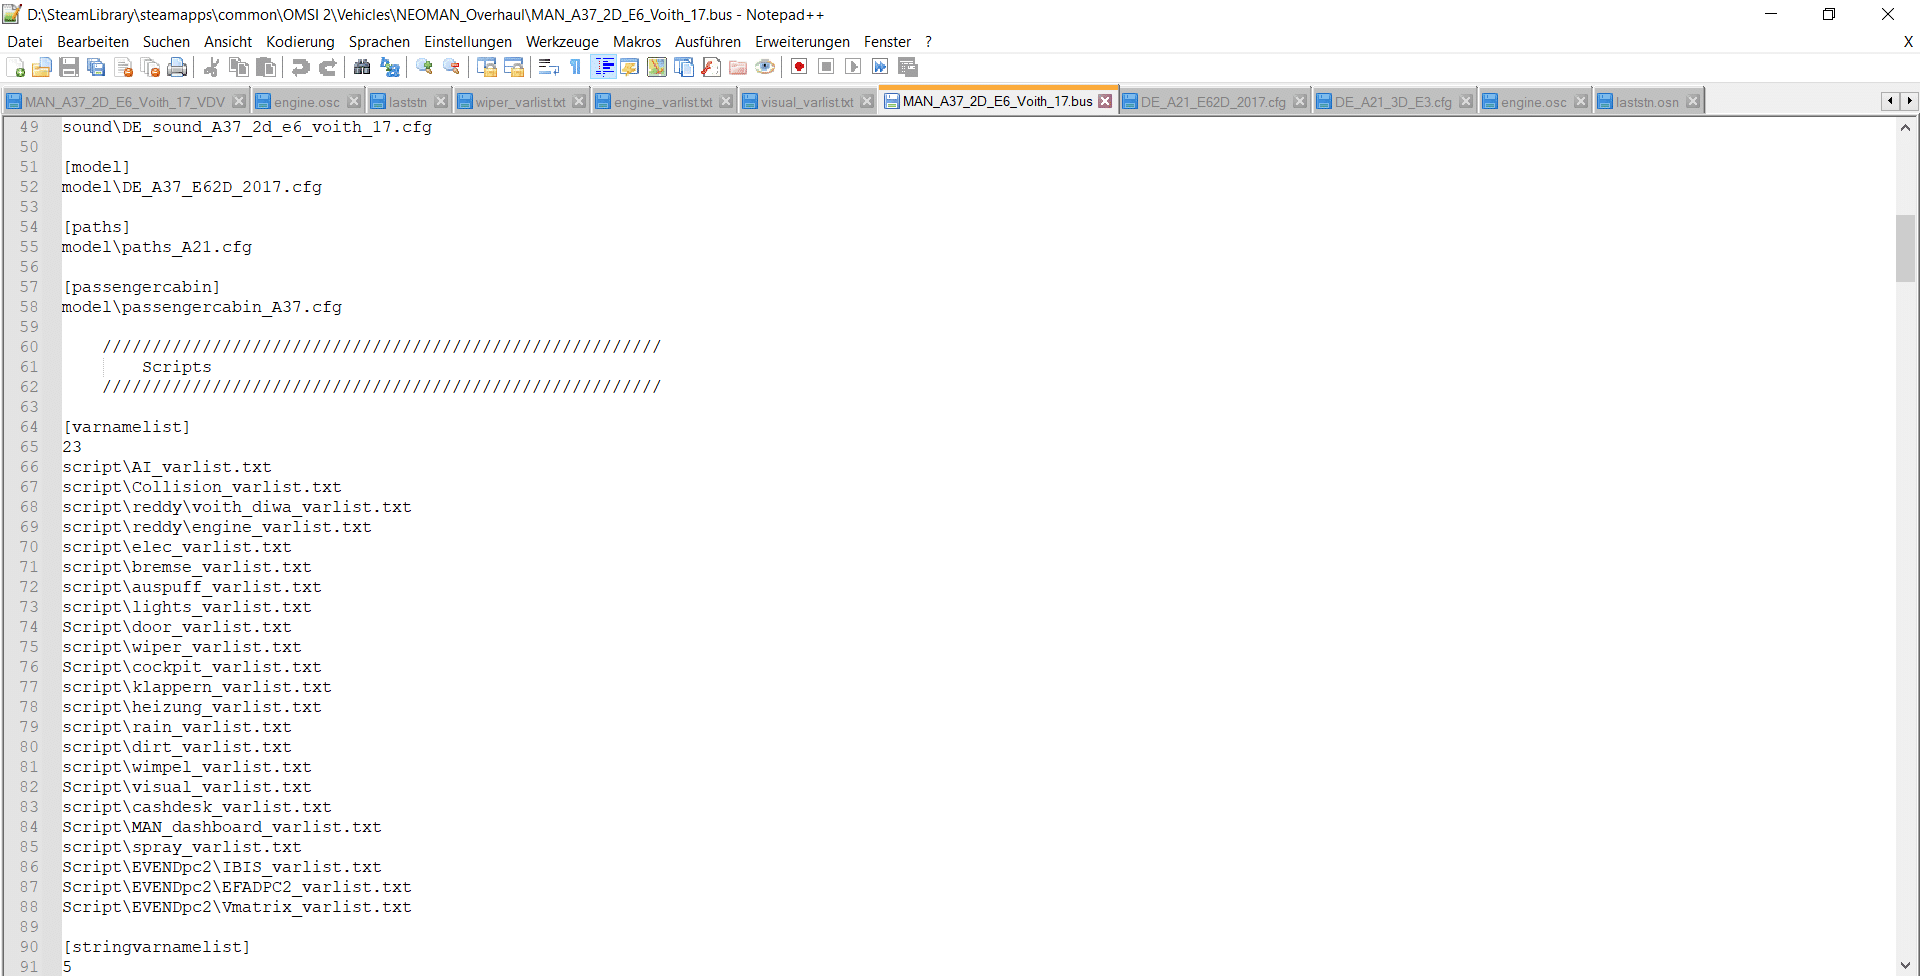Viewport: 1920px width, 976px height.
Task: Close the laststn.osn tab
Action: (1693, 102)
